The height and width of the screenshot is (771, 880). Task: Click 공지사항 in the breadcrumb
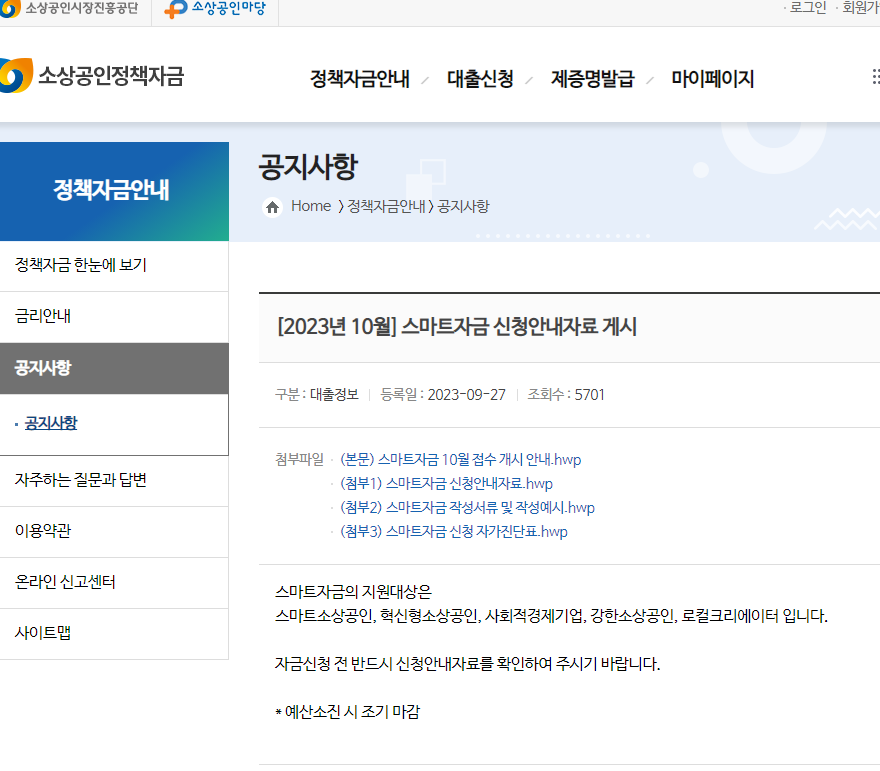coord(463,206)
